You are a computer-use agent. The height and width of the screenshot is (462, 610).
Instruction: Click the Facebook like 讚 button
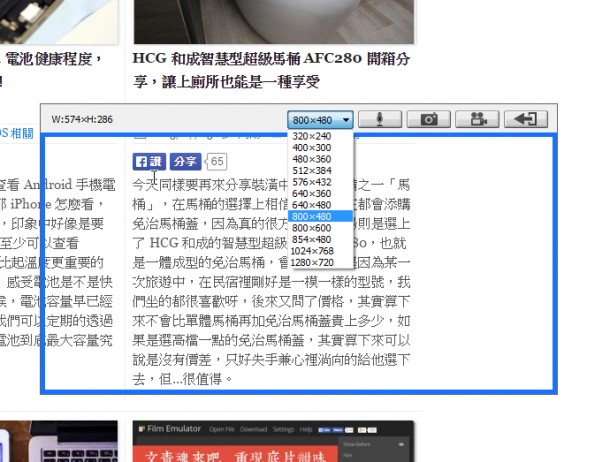[x=149, y=161]
